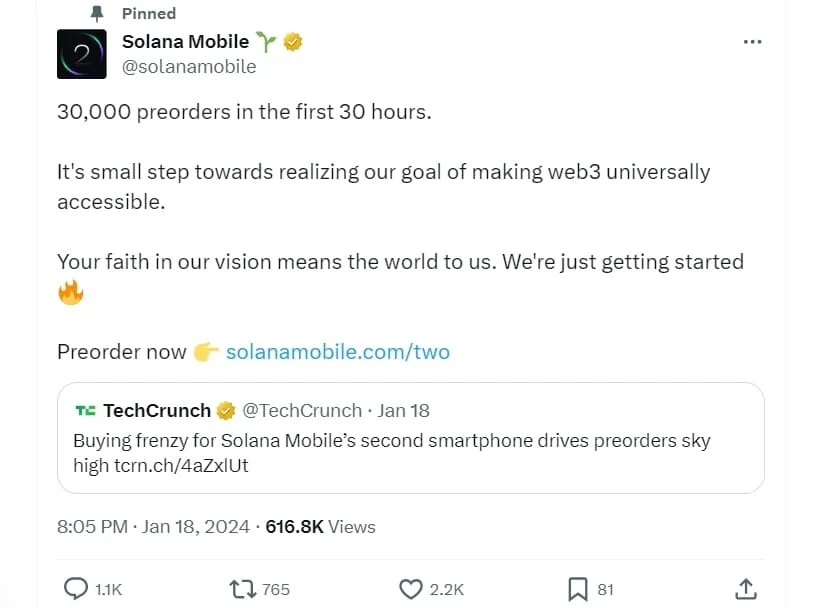
Task: Click the Pinned pushpin icon
Action: click(97, 14)
